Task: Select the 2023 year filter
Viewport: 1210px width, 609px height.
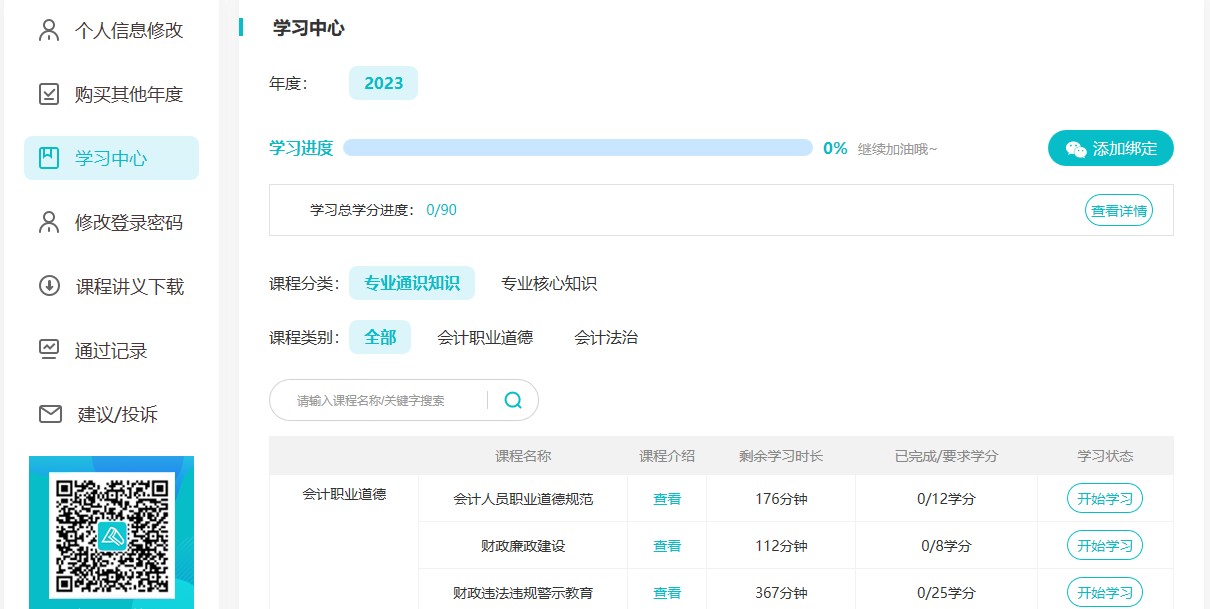Action: tap(383, 83)
